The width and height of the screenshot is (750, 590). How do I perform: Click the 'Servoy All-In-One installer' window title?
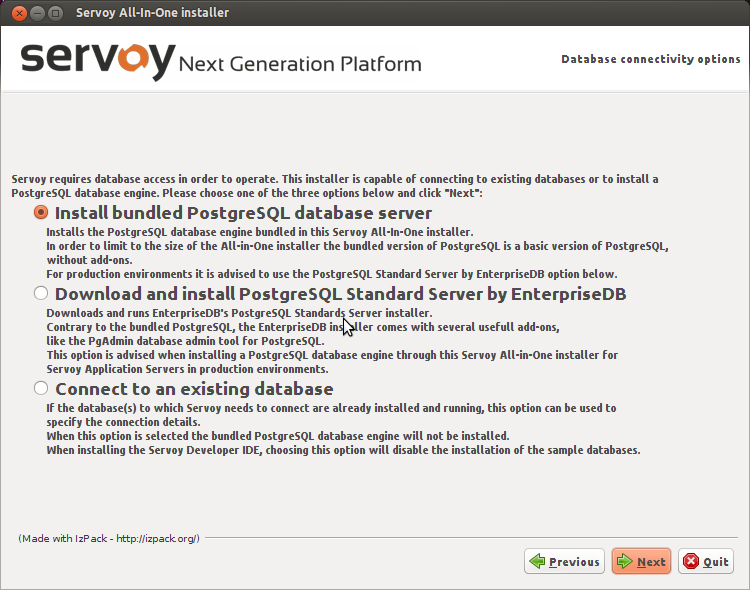click(x=153, y=12)
